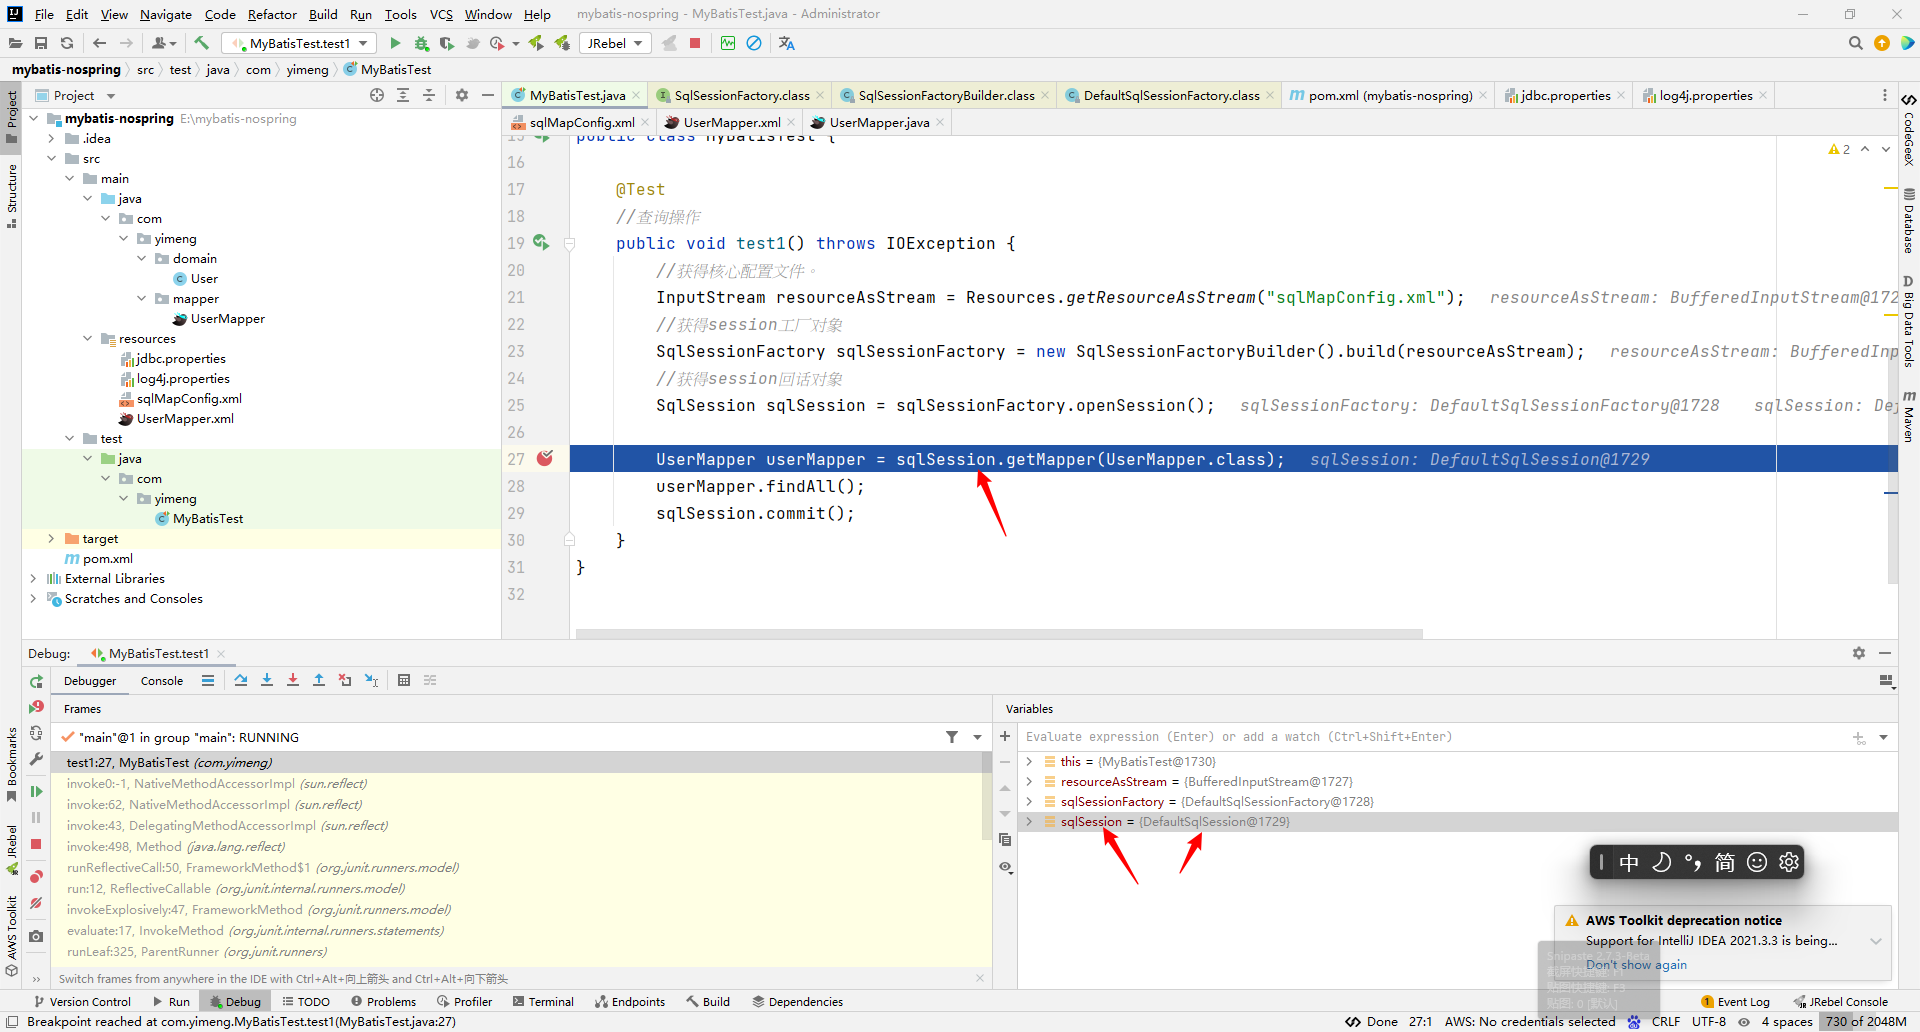Click the Step Over debugger icon

coord(241,680)
